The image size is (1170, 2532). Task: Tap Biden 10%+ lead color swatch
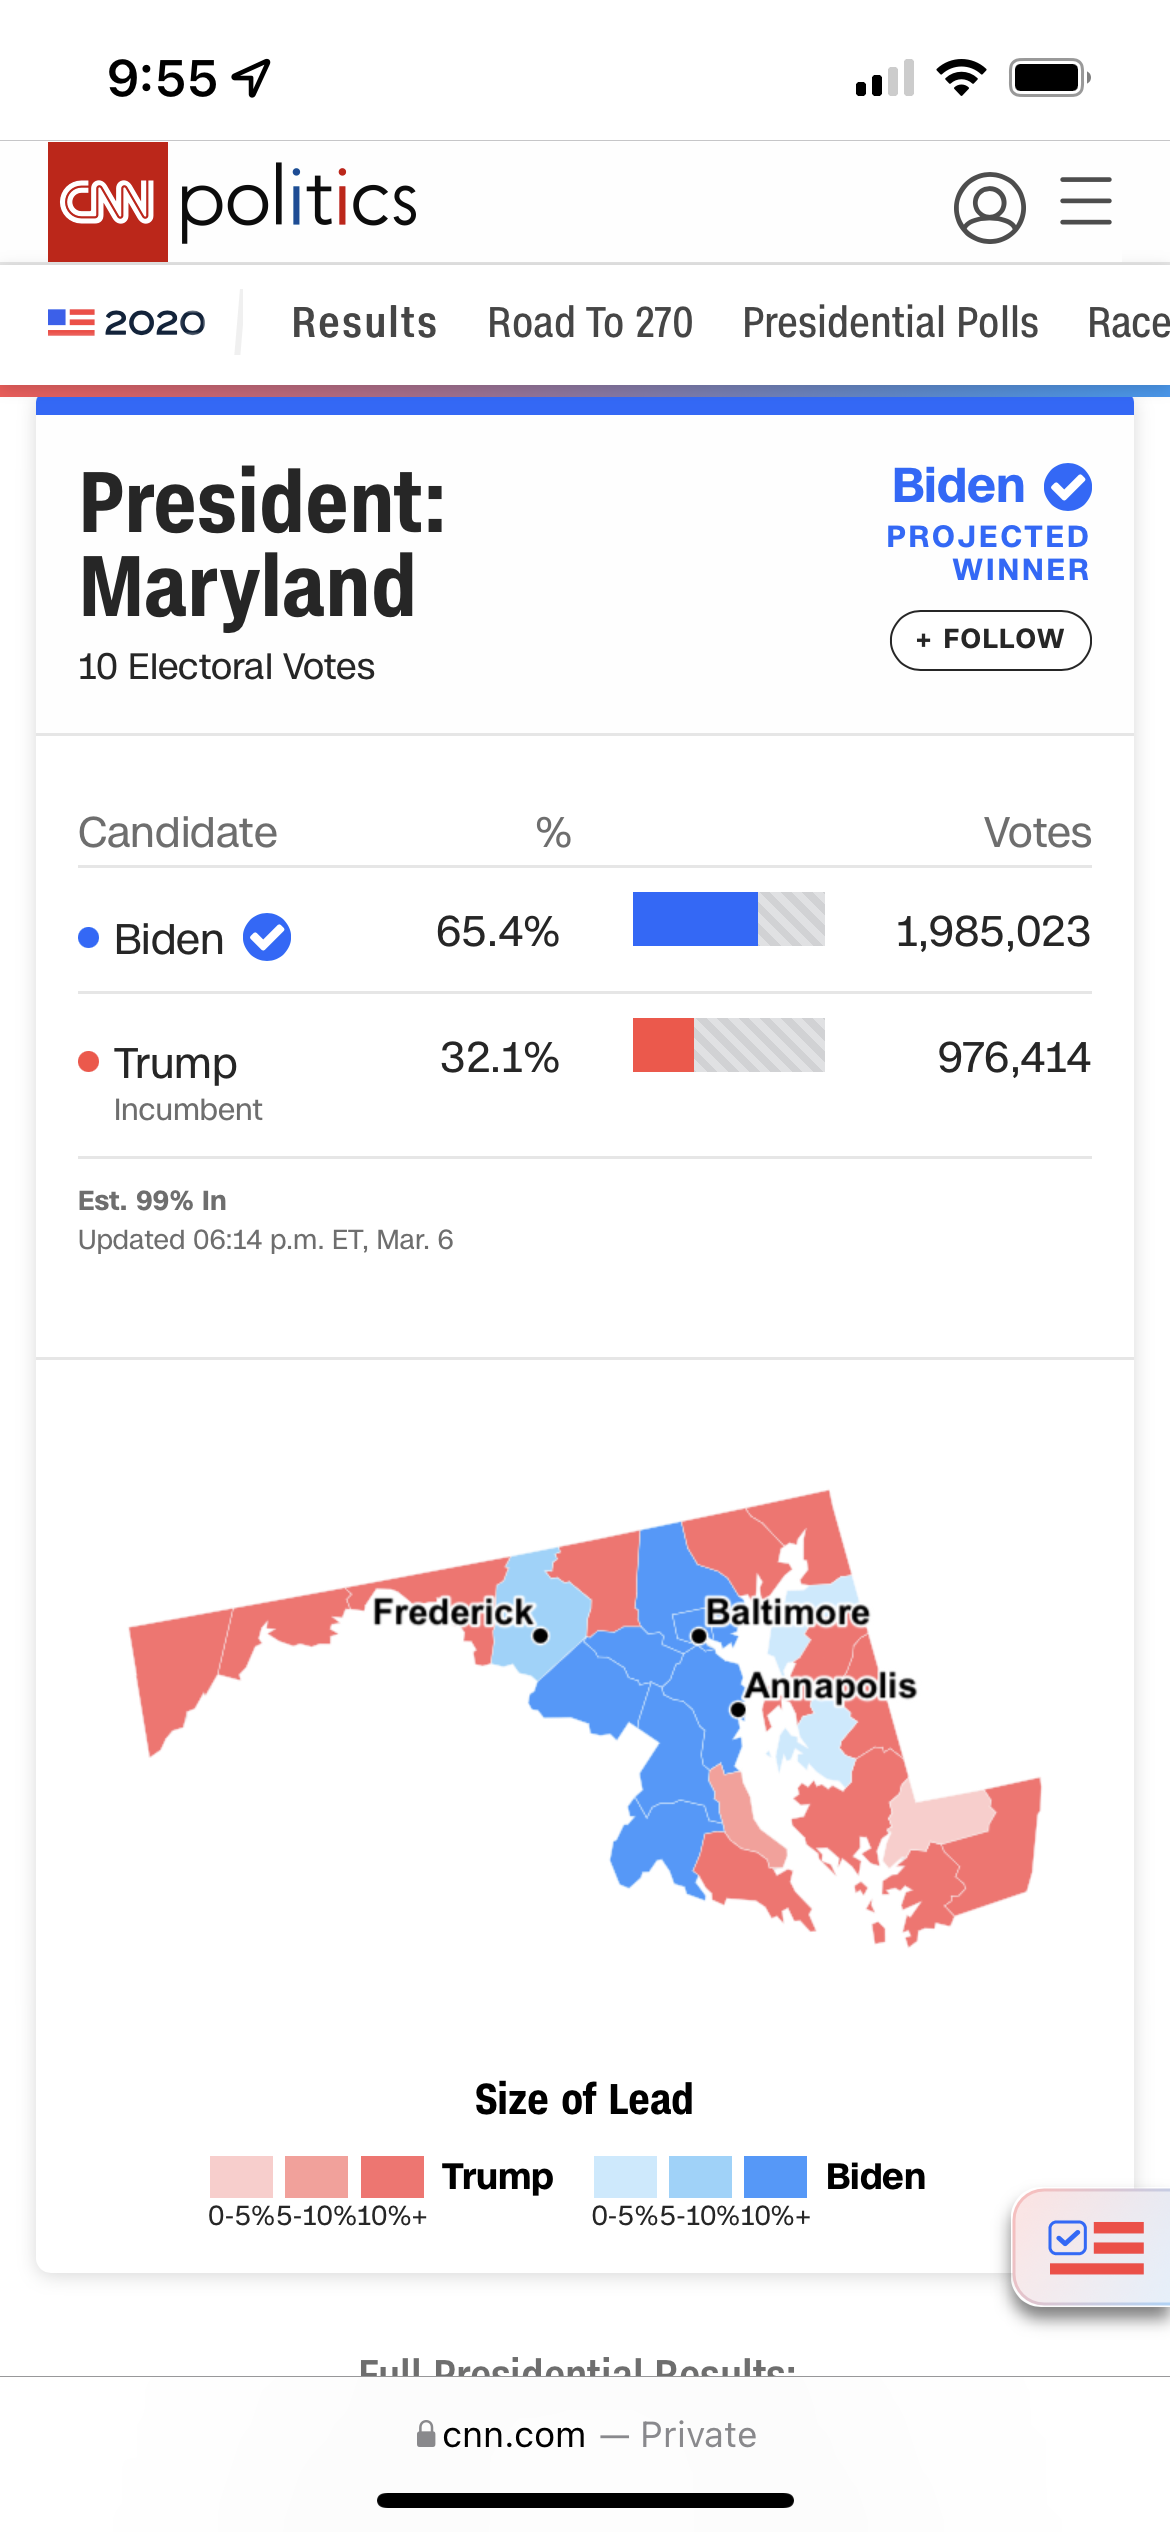775,2176
